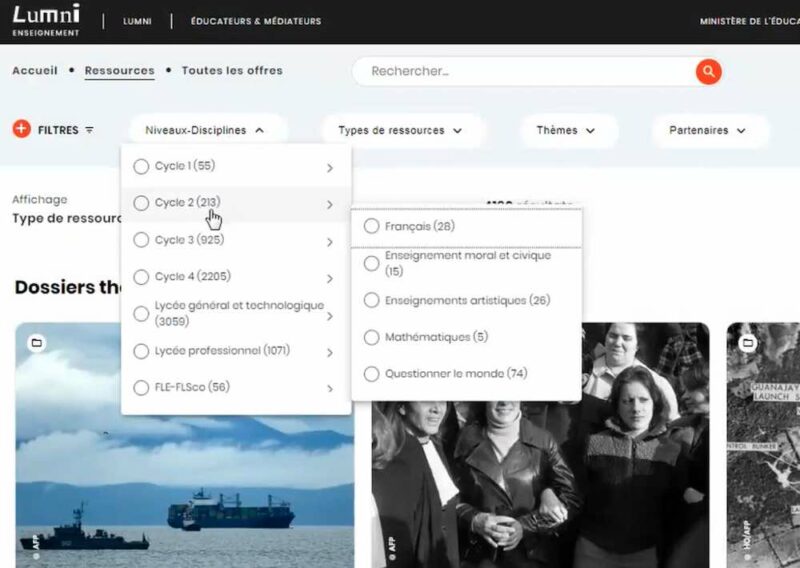Click the filter lines icon beside Filtres
The image size is (800, 568).
pos(90,130)
